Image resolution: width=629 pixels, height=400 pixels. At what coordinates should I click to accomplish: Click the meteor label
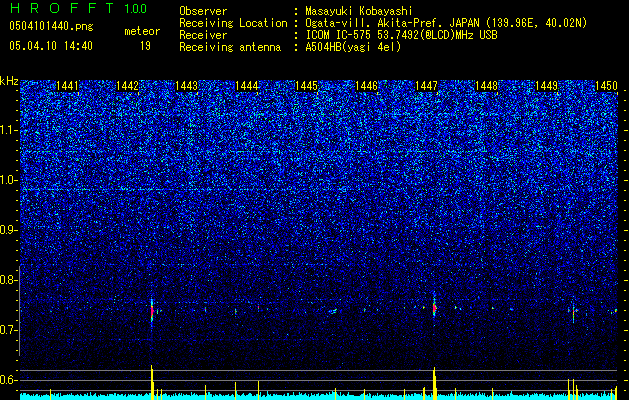(142, 31)
